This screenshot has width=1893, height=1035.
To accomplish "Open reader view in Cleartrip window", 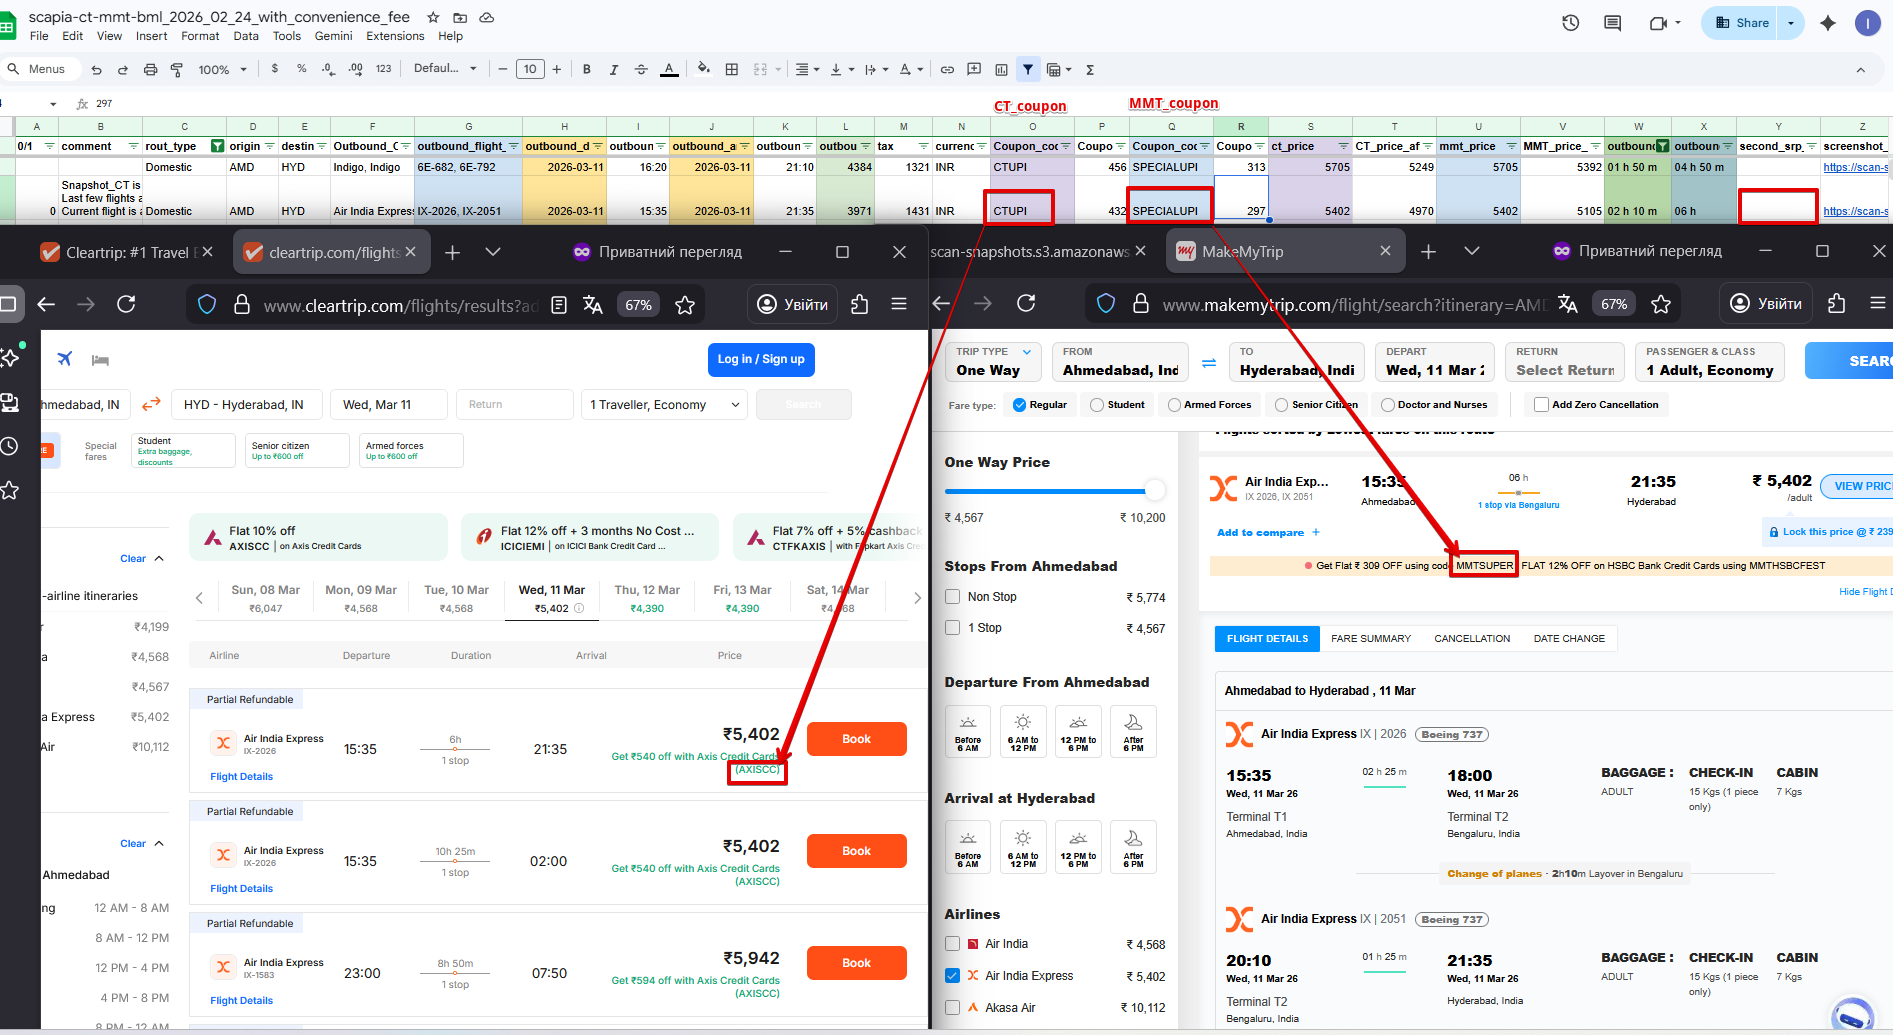I will tap(559, 305).
